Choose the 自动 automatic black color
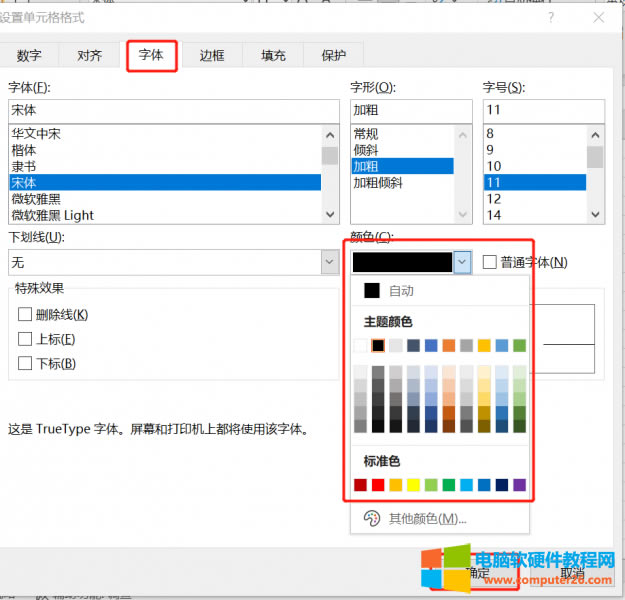Image resolution: width=625 pixels, height=600 pixels. click(x=372, y=290)
